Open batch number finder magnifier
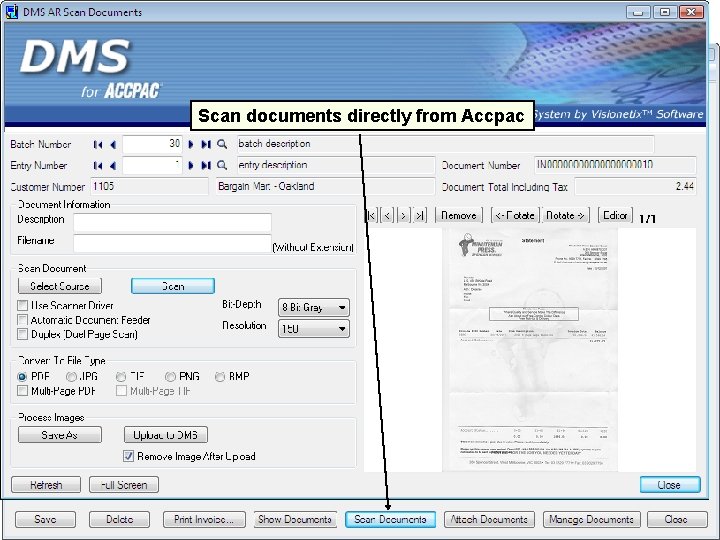Viewport: 720px width, 540px height. pos(222,144)
